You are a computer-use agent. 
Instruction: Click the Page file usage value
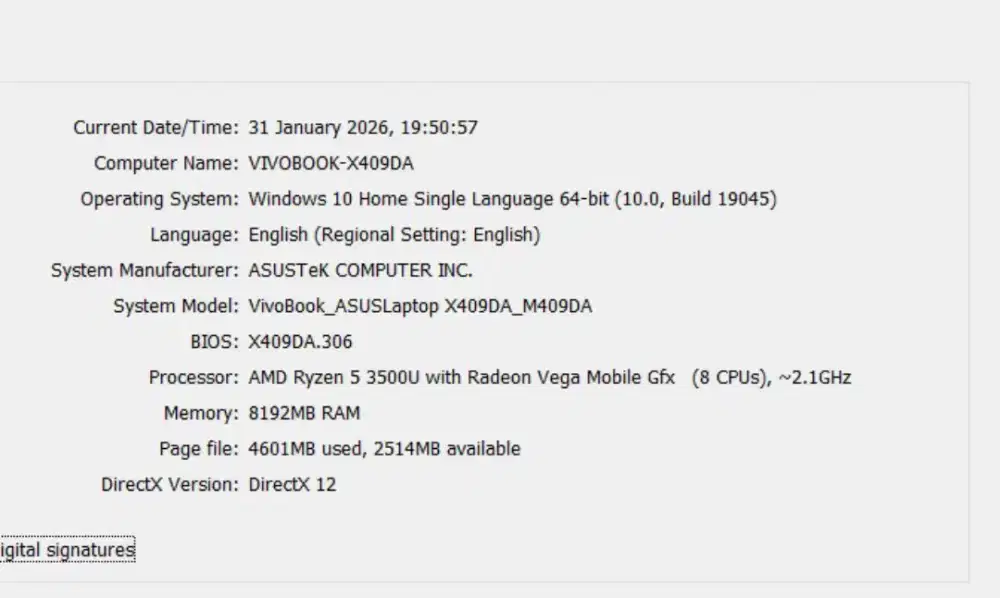tap(384, 449)
